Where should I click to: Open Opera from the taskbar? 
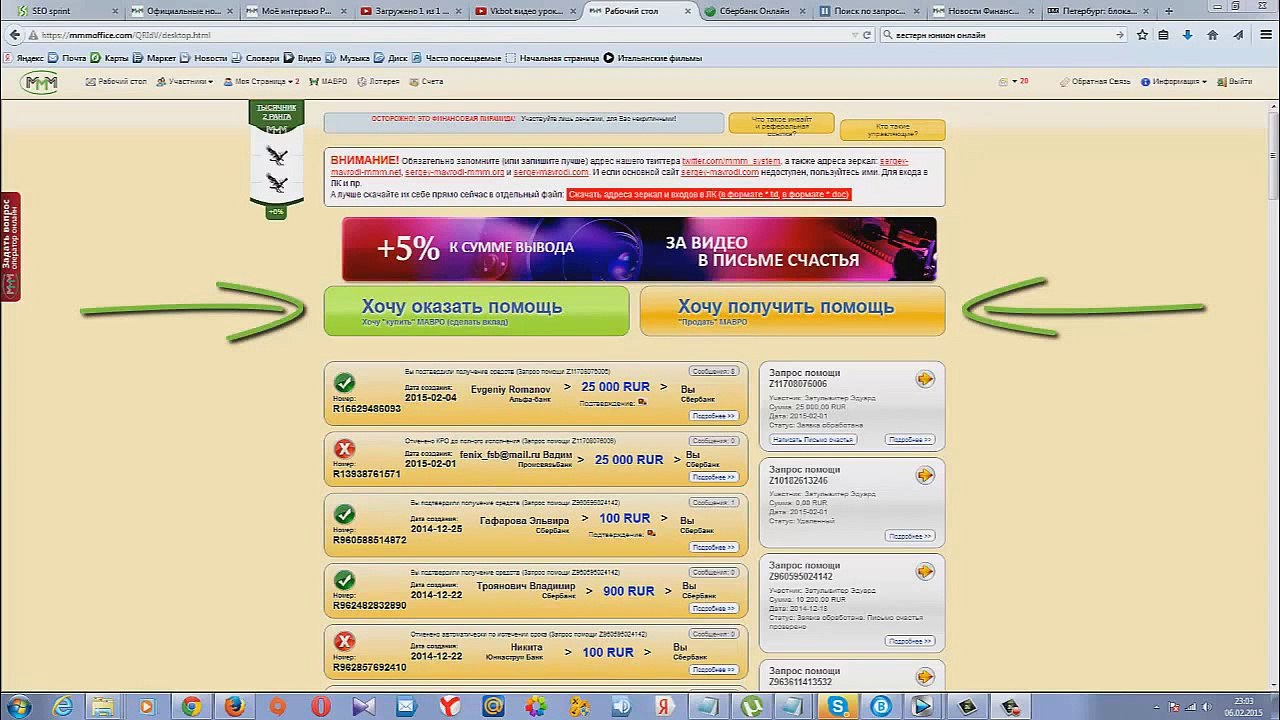click(x=320, y=707)
